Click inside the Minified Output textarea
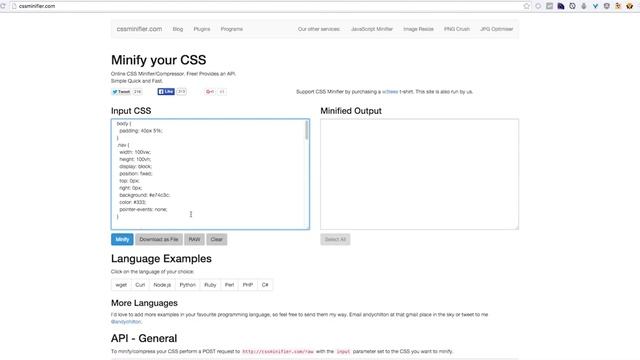Screen dimensions: 640x360 click(420, 174)
